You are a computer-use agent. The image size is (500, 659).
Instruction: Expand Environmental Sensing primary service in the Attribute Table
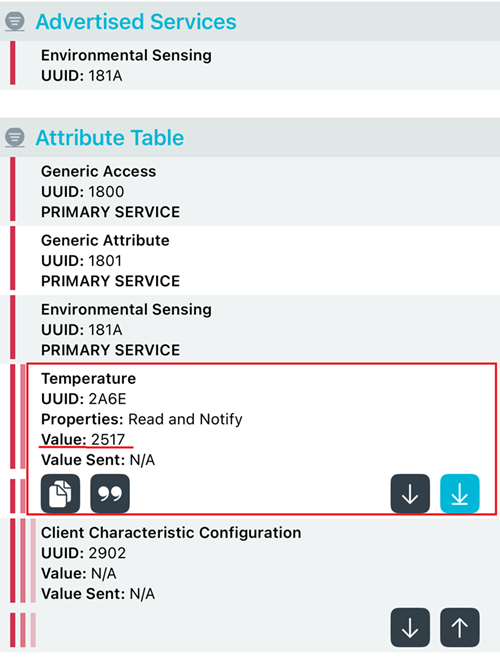click(x=250, y=330)
